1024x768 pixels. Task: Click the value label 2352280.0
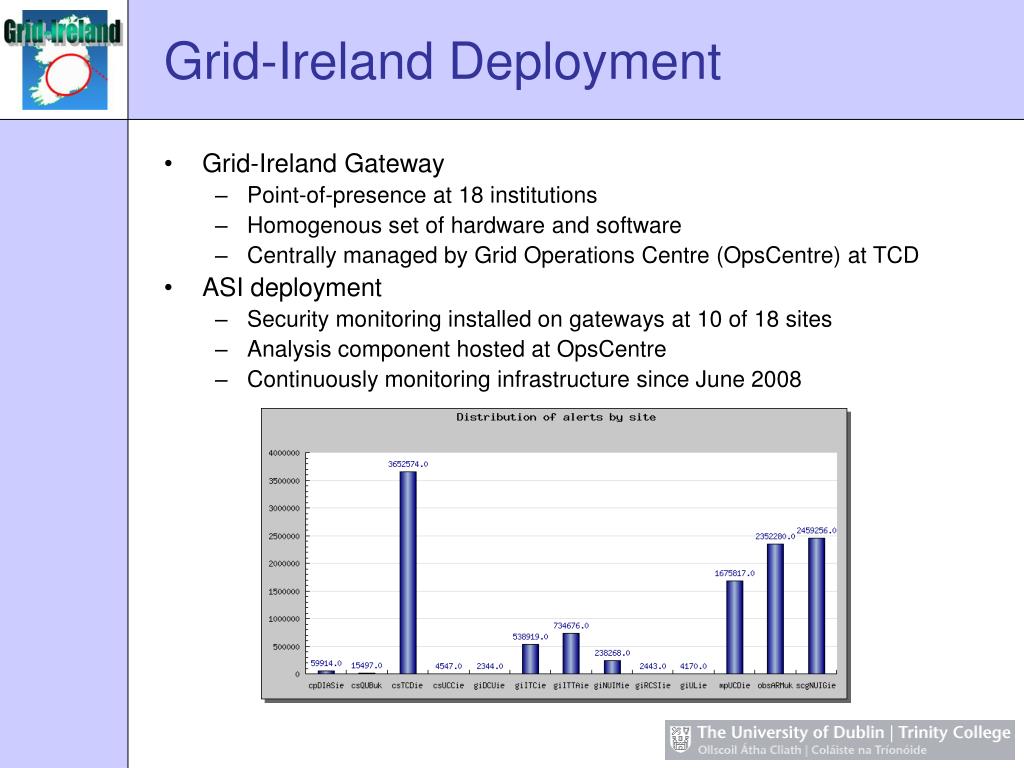coord(775,537)
